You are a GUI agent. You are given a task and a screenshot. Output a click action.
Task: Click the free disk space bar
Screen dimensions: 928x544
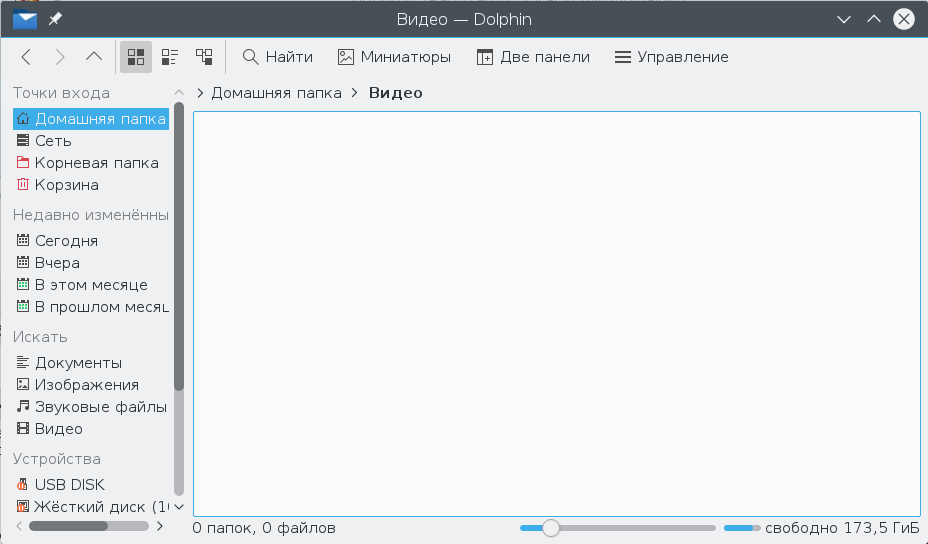742,527
